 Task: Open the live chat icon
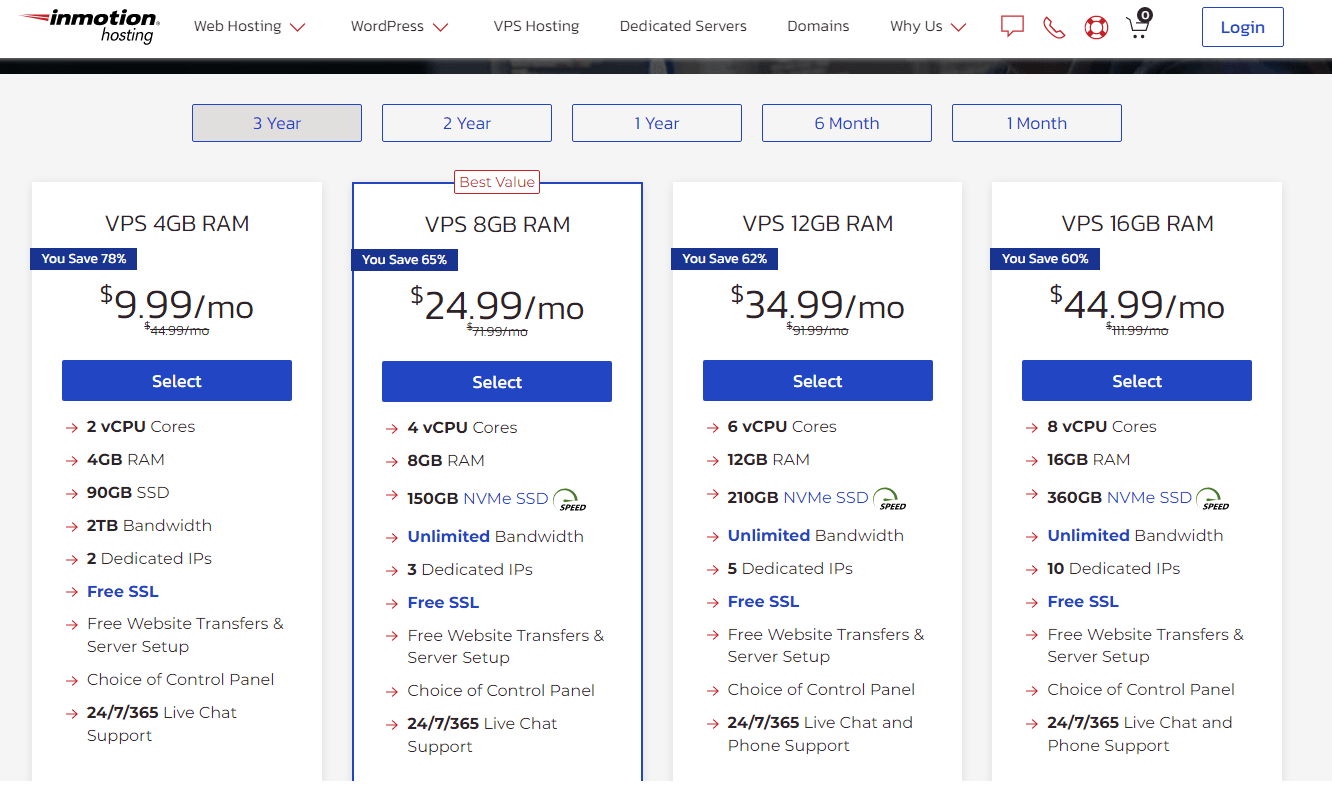(1012, 27)
